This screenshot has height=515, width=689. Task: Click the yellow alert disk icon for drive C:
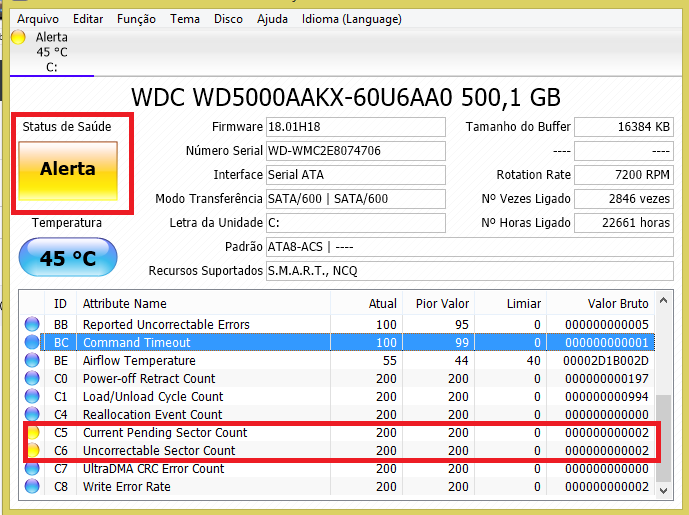coord(18,38)
